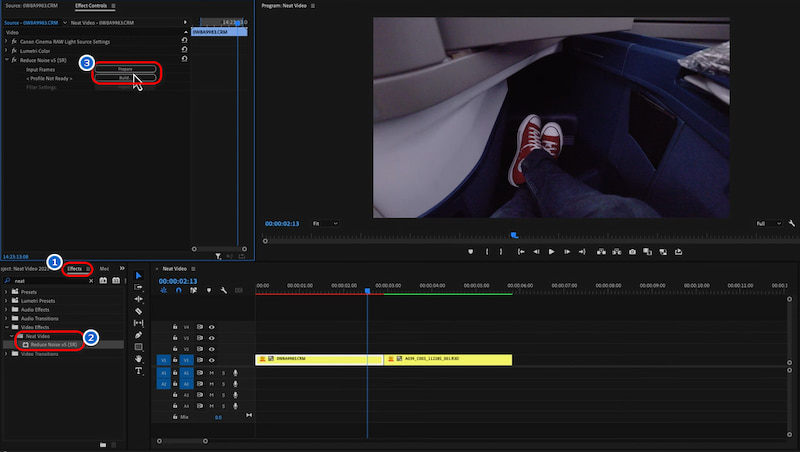Toggle V4 track visibility eye
Viewport: 800px width, 452px height.
212,327
